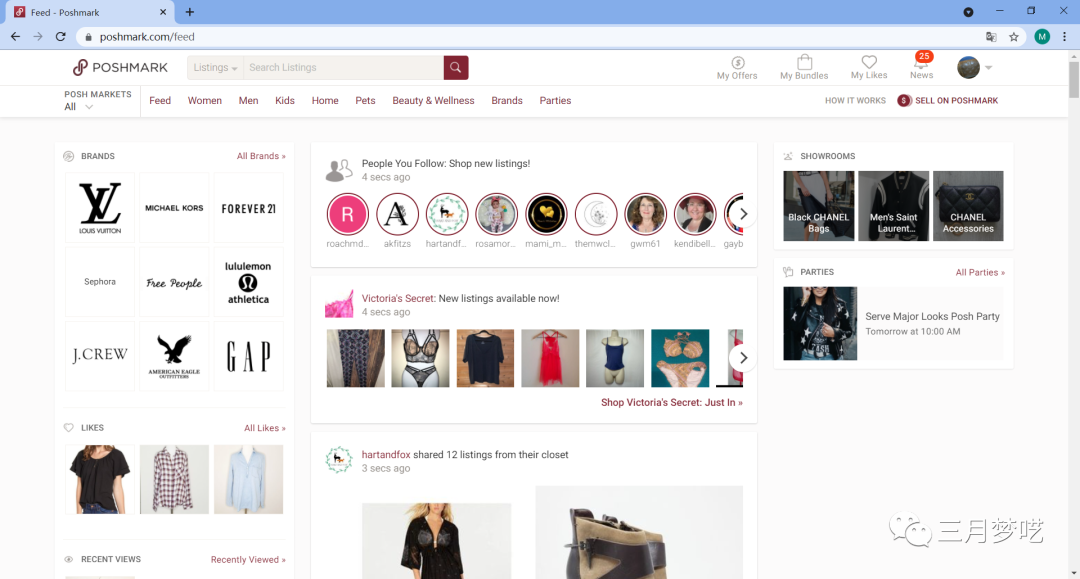Open hartandf profile avatar in followed list
This screenshot has width=1080, height=579.
[447, 214]
